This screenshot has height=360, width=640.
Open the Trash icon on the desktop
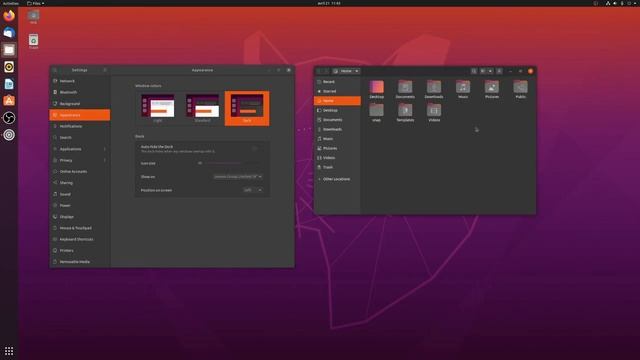[33, 41]
